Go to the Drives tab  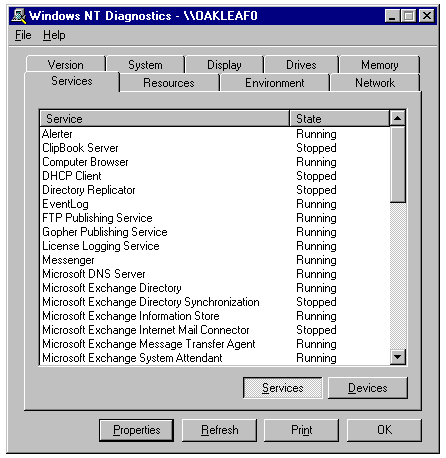[301, 64]
